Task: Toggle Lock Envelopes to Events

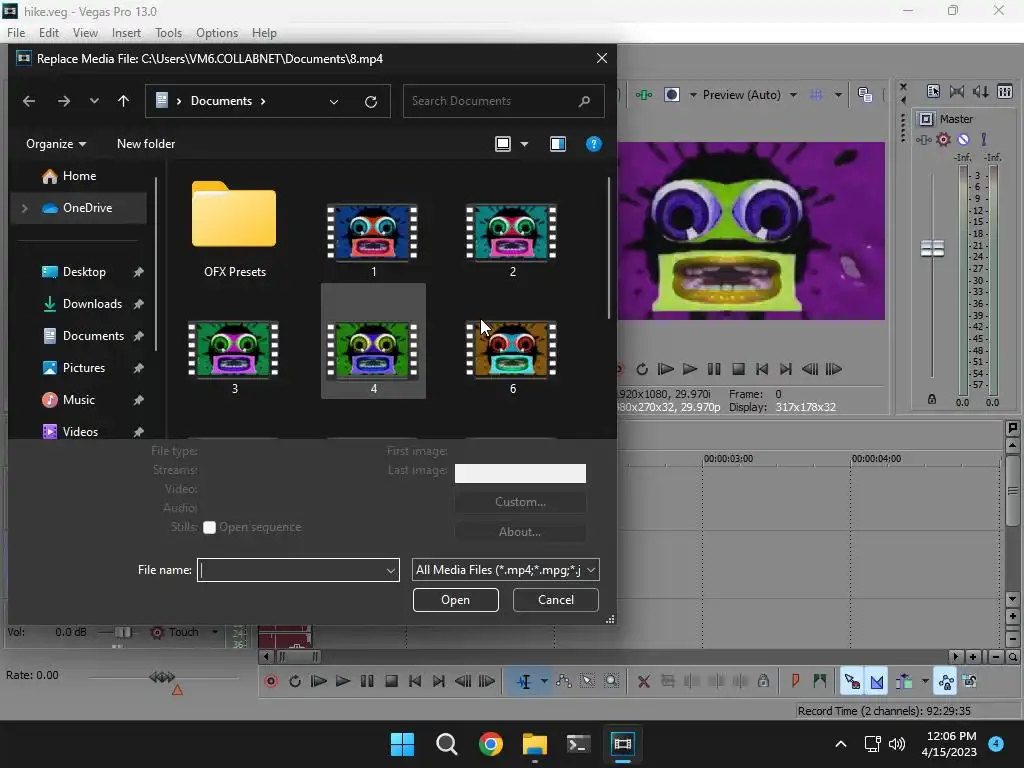Action: [x=946, y=681]
